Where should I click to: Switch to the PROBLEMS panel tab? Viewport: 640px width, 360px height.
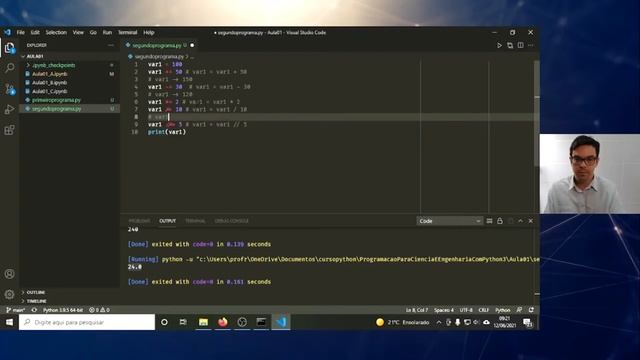(x=139, y=221)
